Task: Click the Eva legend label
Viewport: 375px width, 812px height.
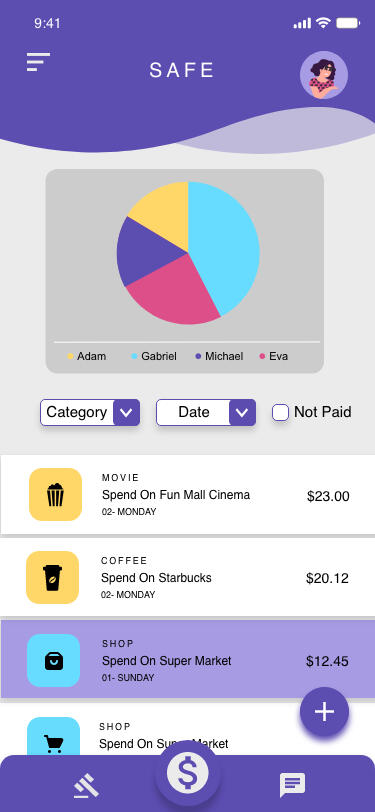Action: click(278, 356)
